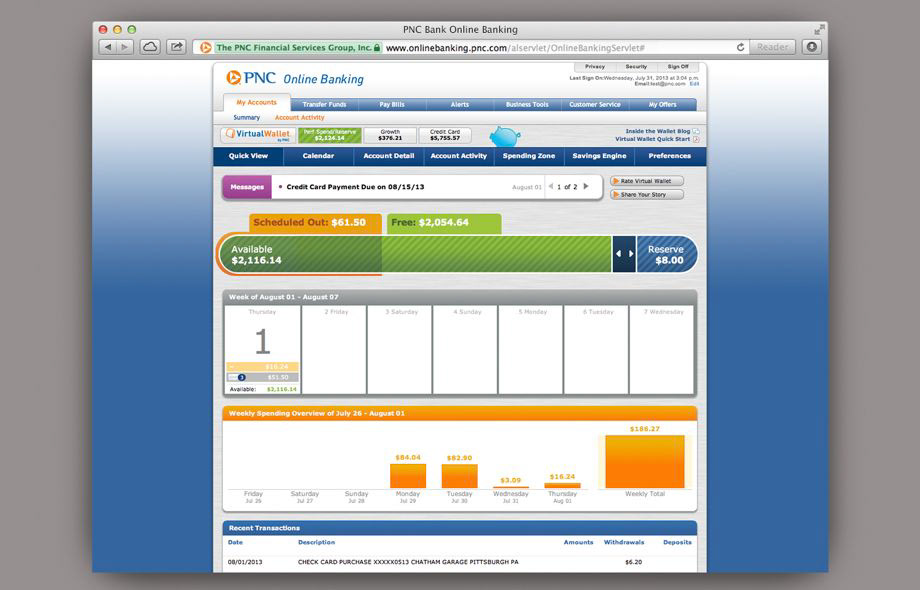Click the PNC site icon in address bar
Image resolution: width=920 pixels, height=590 pixels.
pyautogui.click(x=205, y=48)
